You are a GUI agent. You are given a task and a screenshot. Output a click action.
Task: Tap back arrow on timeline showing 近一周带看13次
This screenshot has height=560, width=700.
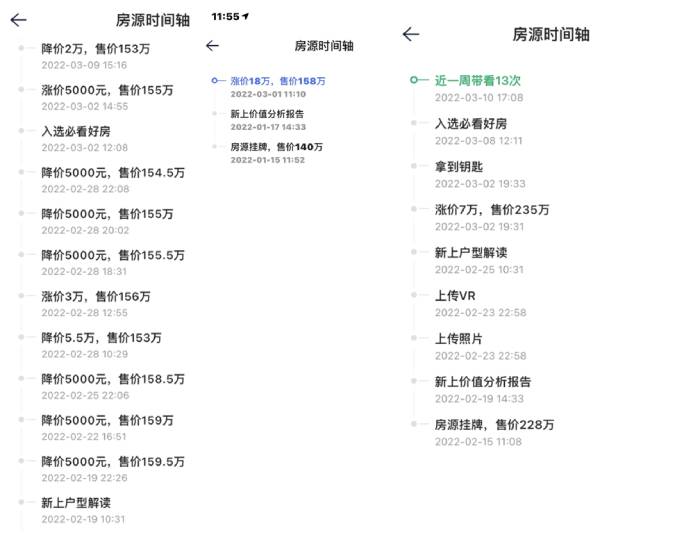coord(411,34)
